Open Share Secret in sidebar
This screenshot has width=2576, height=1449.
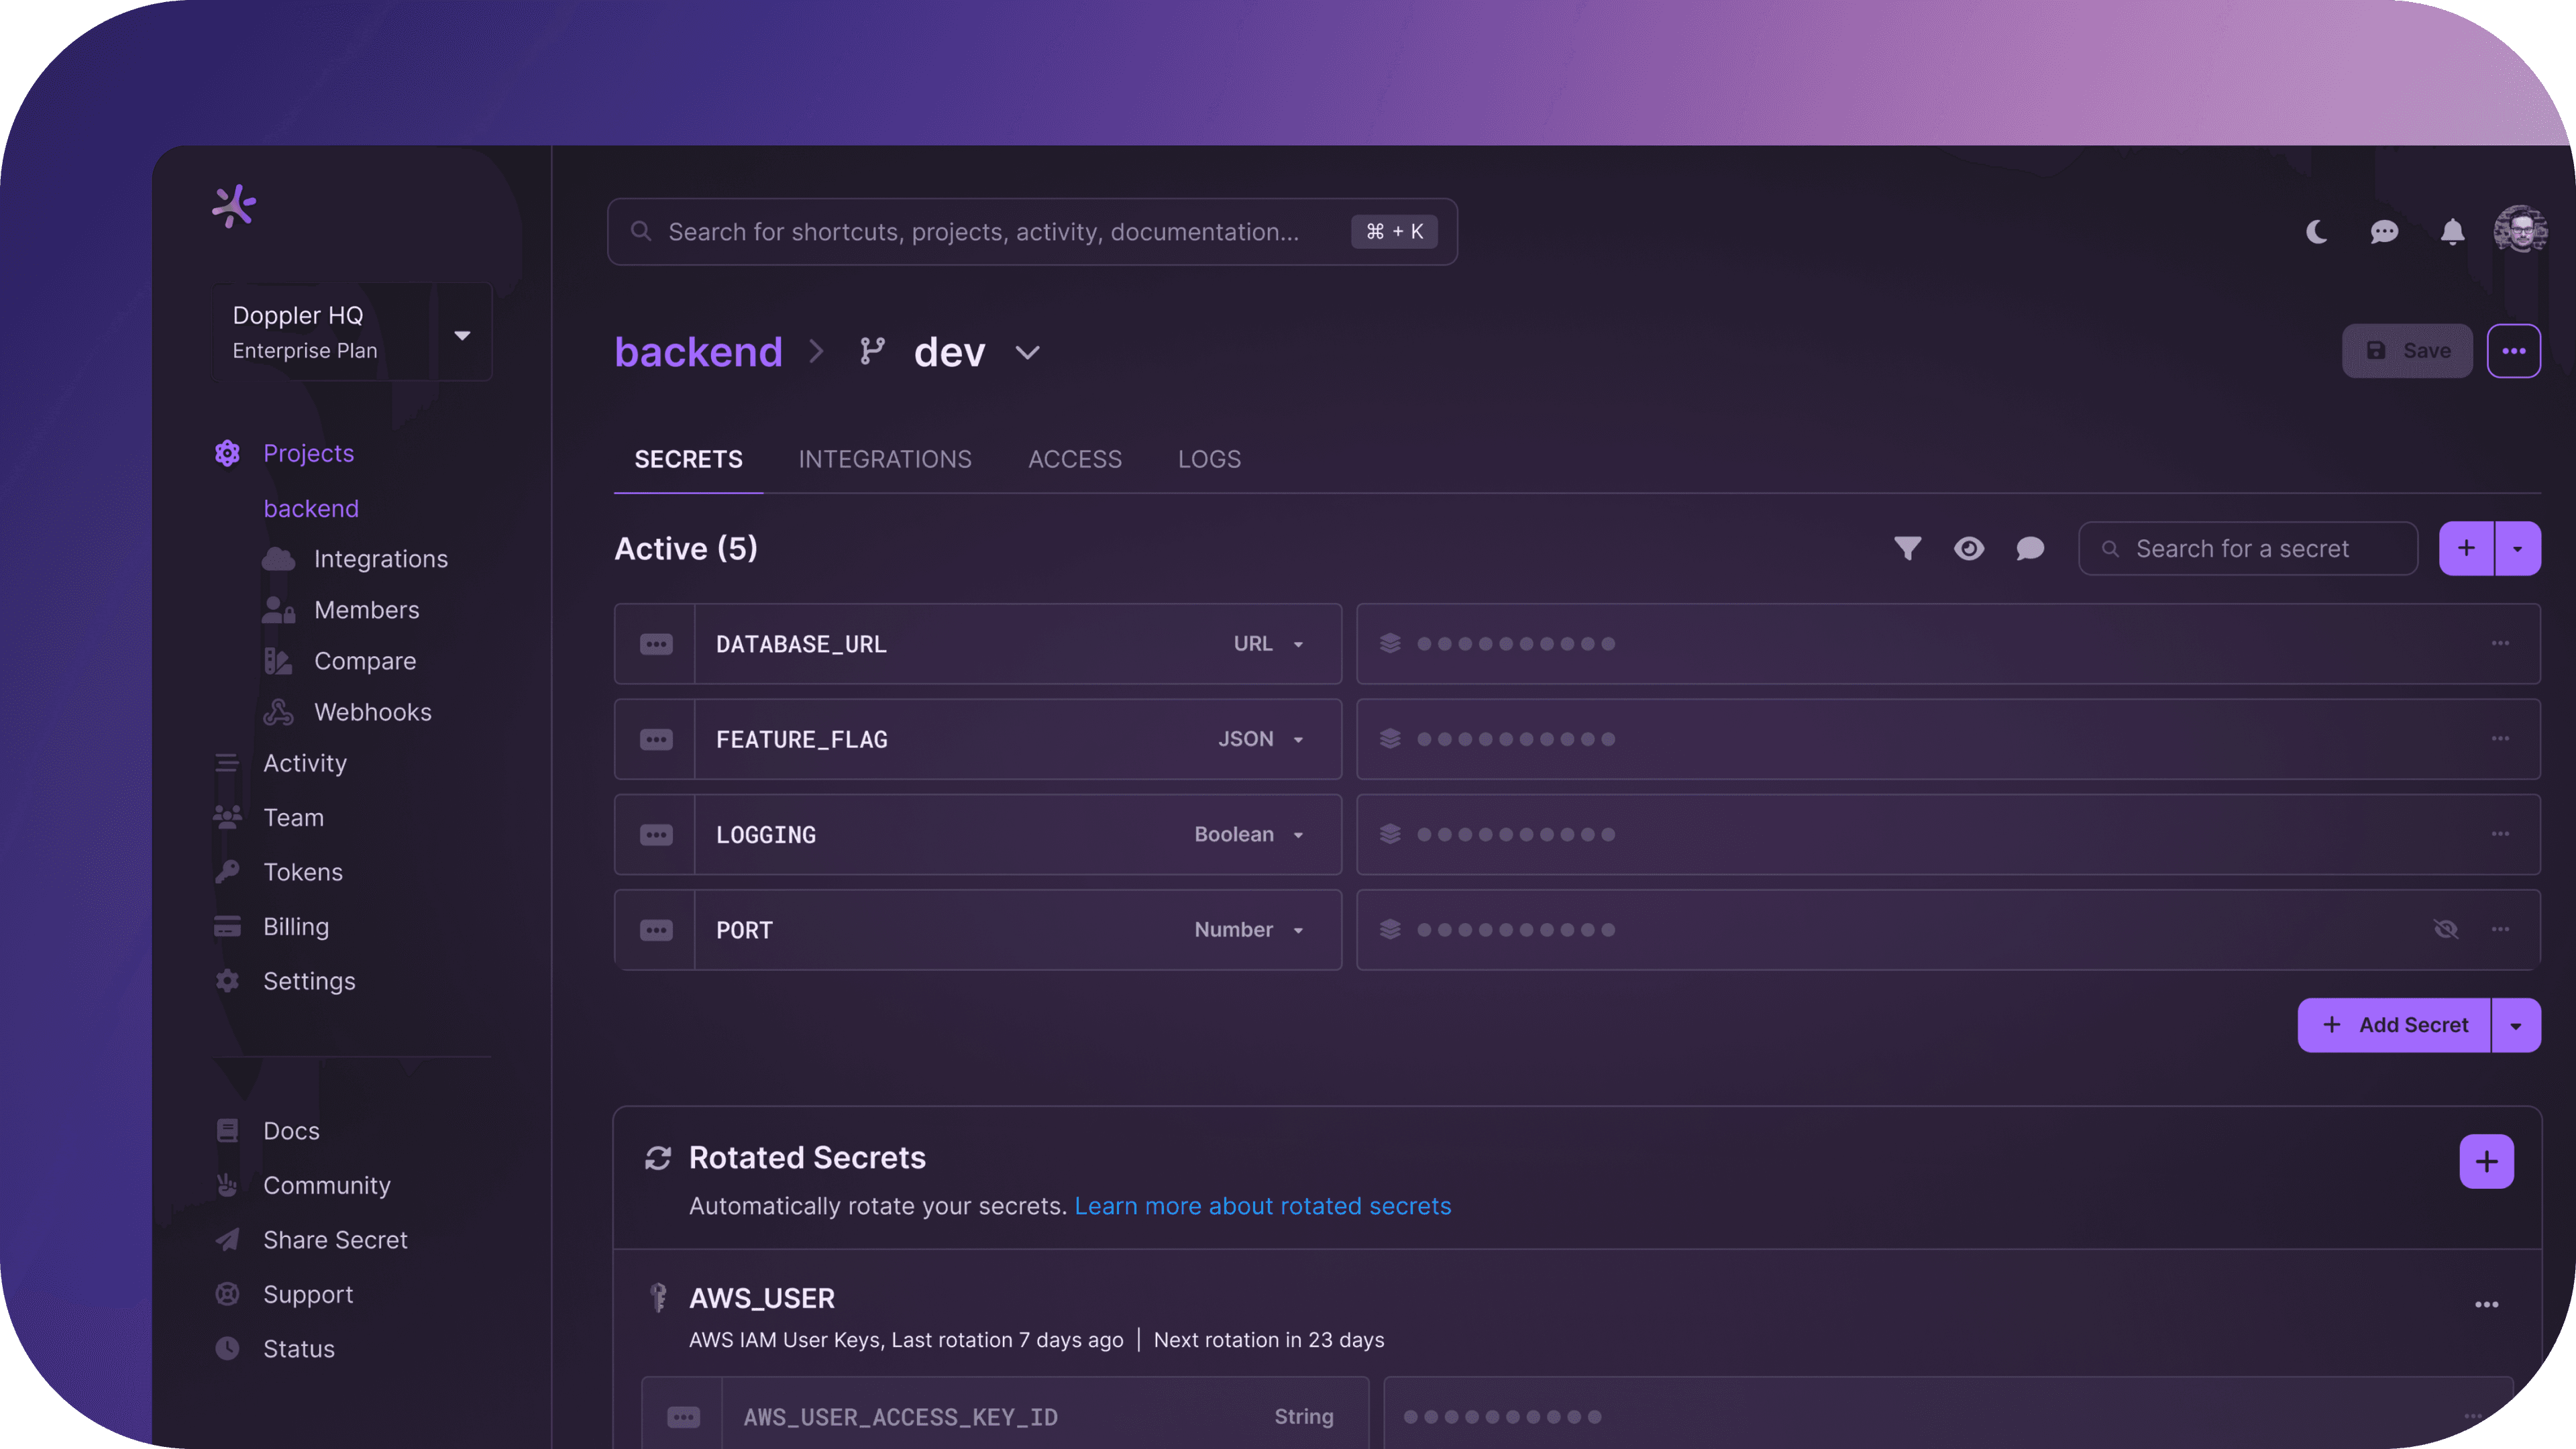click(x=335, y=1240)
